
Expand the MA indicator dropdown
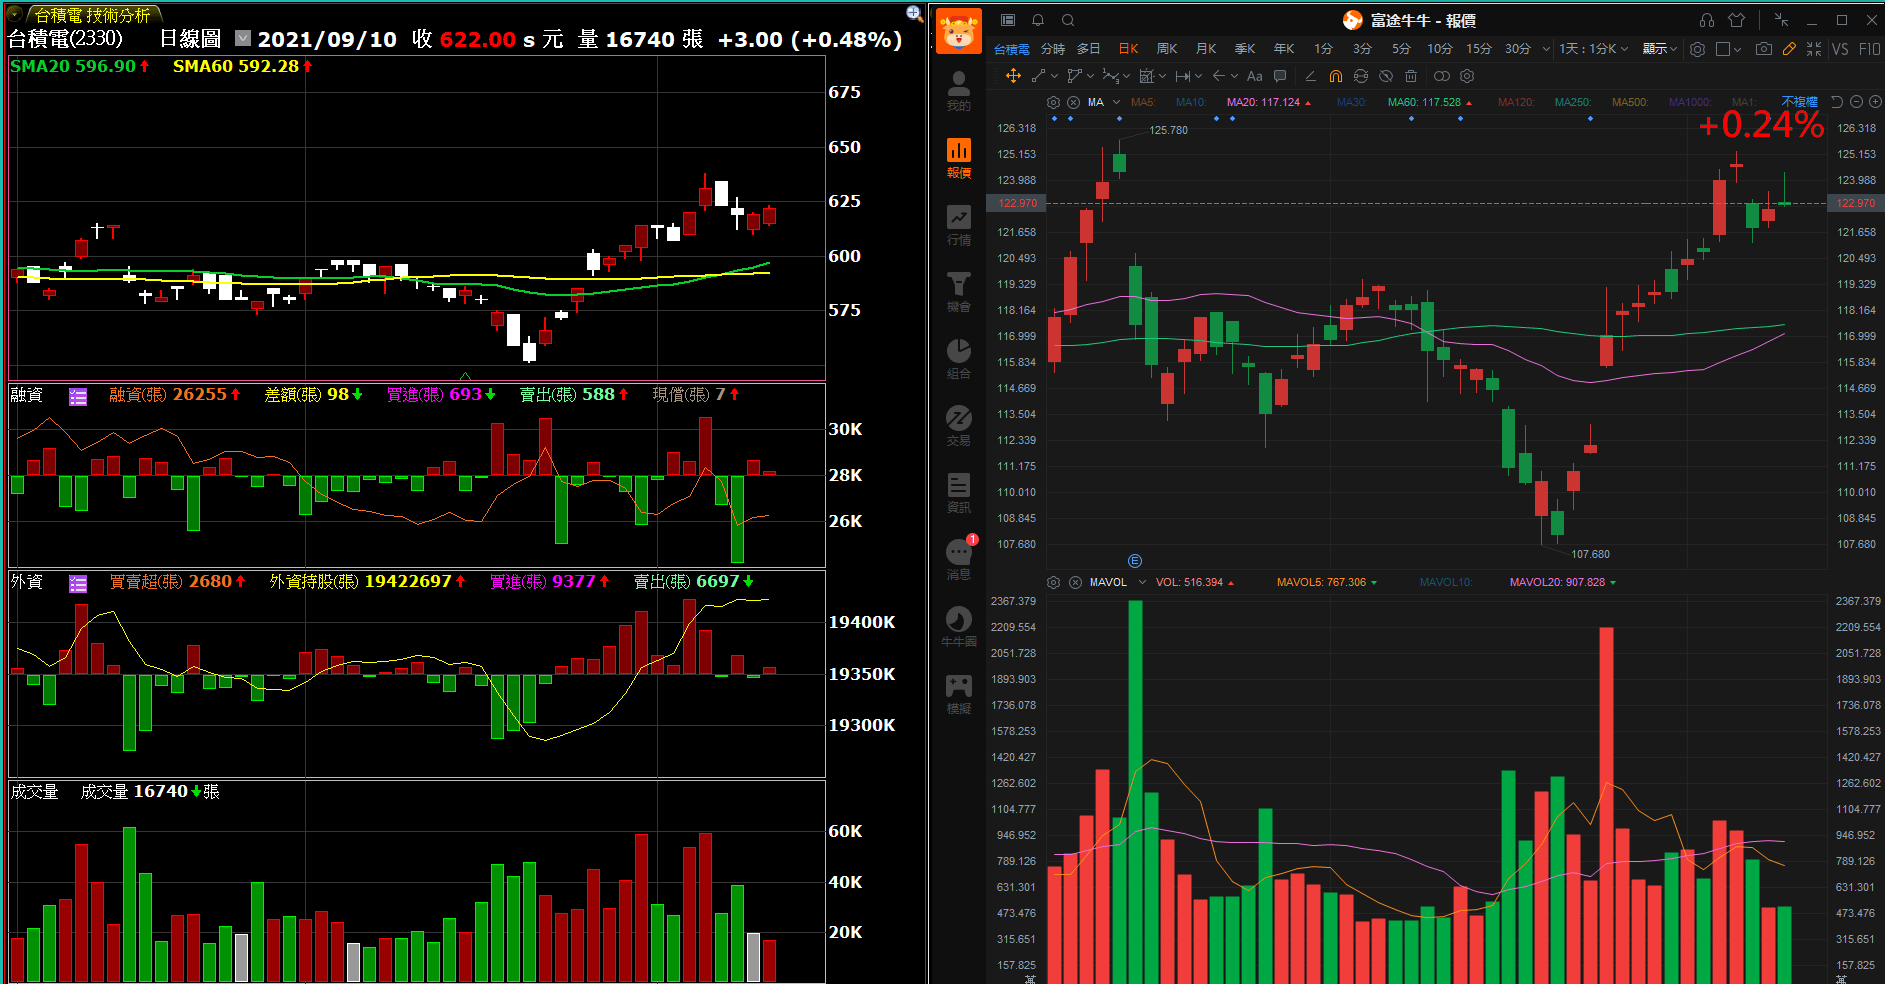pyautogui.click(x=1117, y=102)
